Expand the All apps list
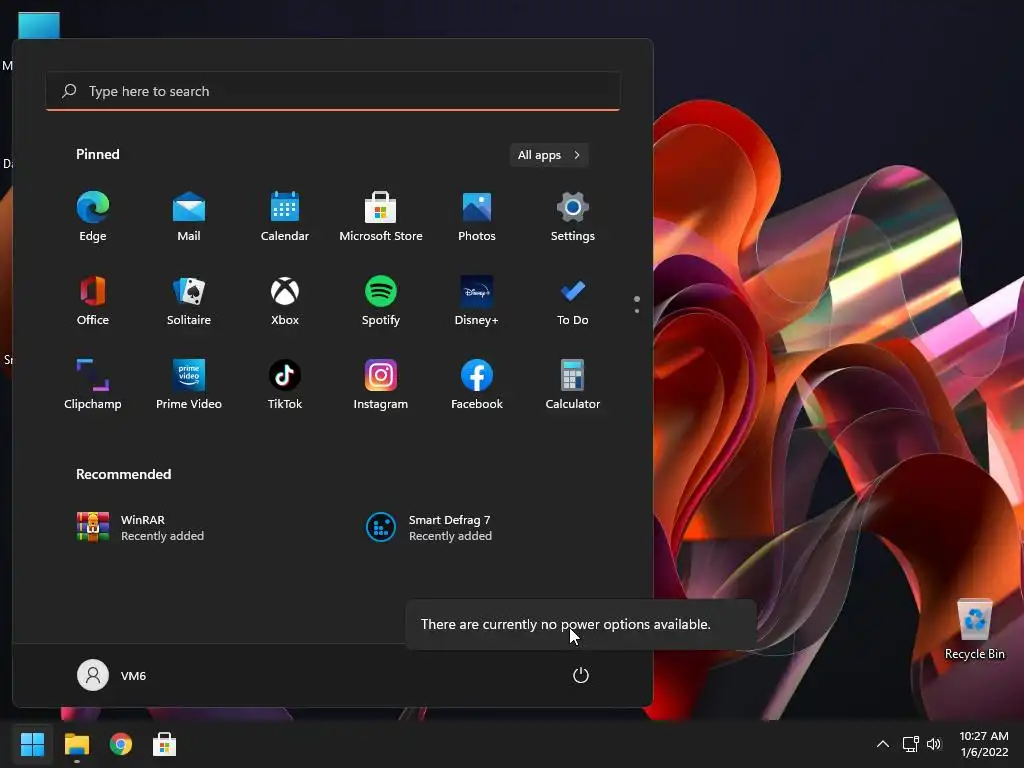 (549, 155)
